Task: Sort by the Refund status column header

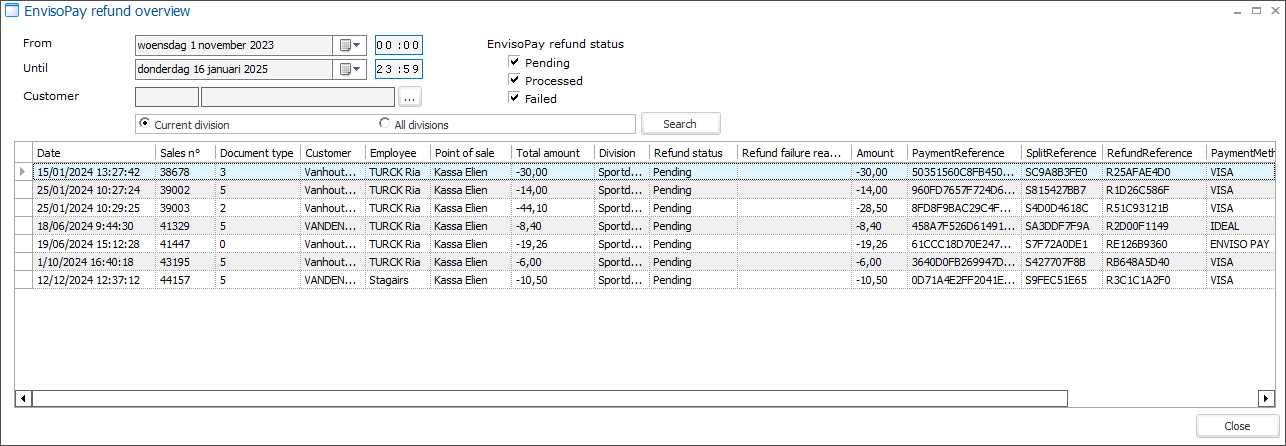Action: pos(693,153)
